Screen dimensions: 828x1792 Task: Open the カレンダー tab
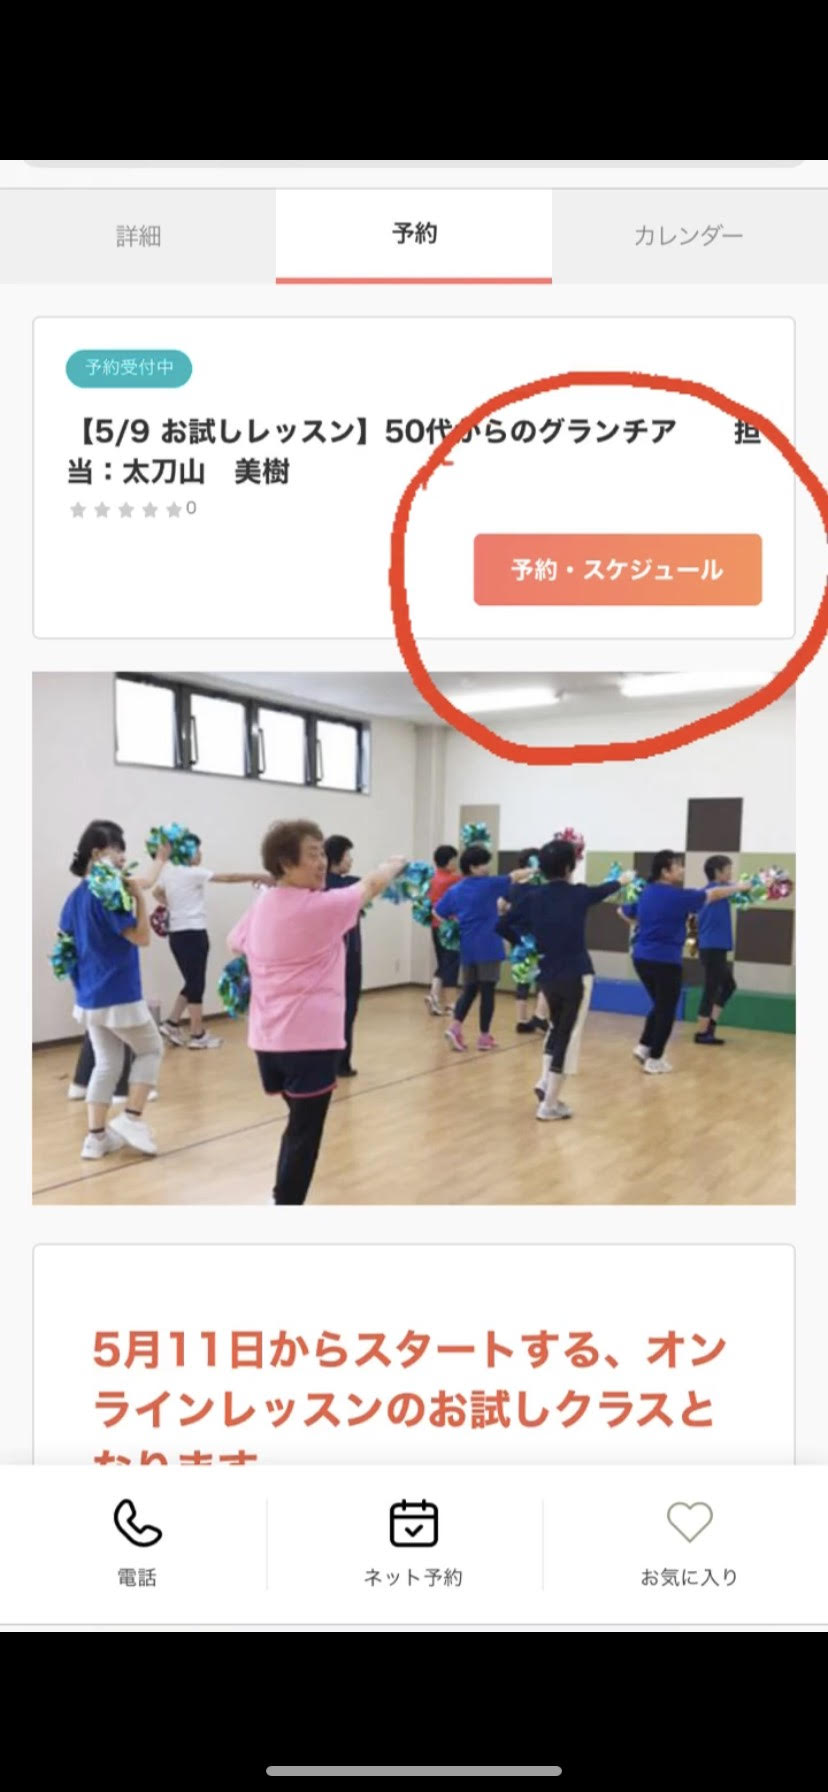pos(689,236)
